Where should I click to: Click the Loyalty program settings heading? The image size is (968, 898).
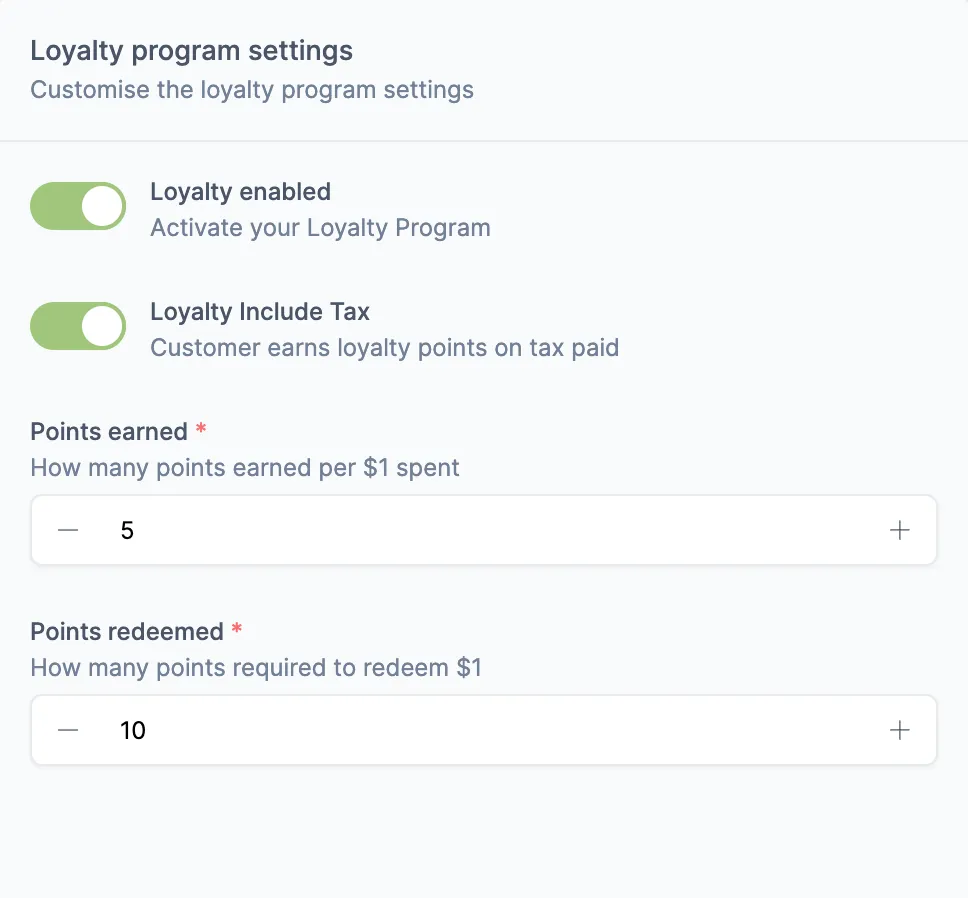click(x=191, y=50)
